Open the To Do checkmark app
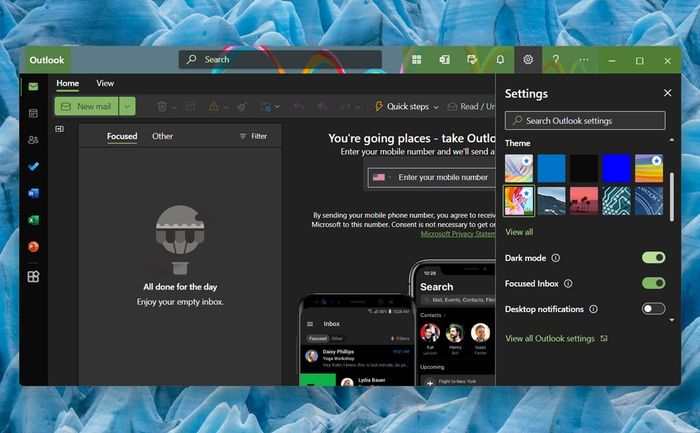 (33, 167)
